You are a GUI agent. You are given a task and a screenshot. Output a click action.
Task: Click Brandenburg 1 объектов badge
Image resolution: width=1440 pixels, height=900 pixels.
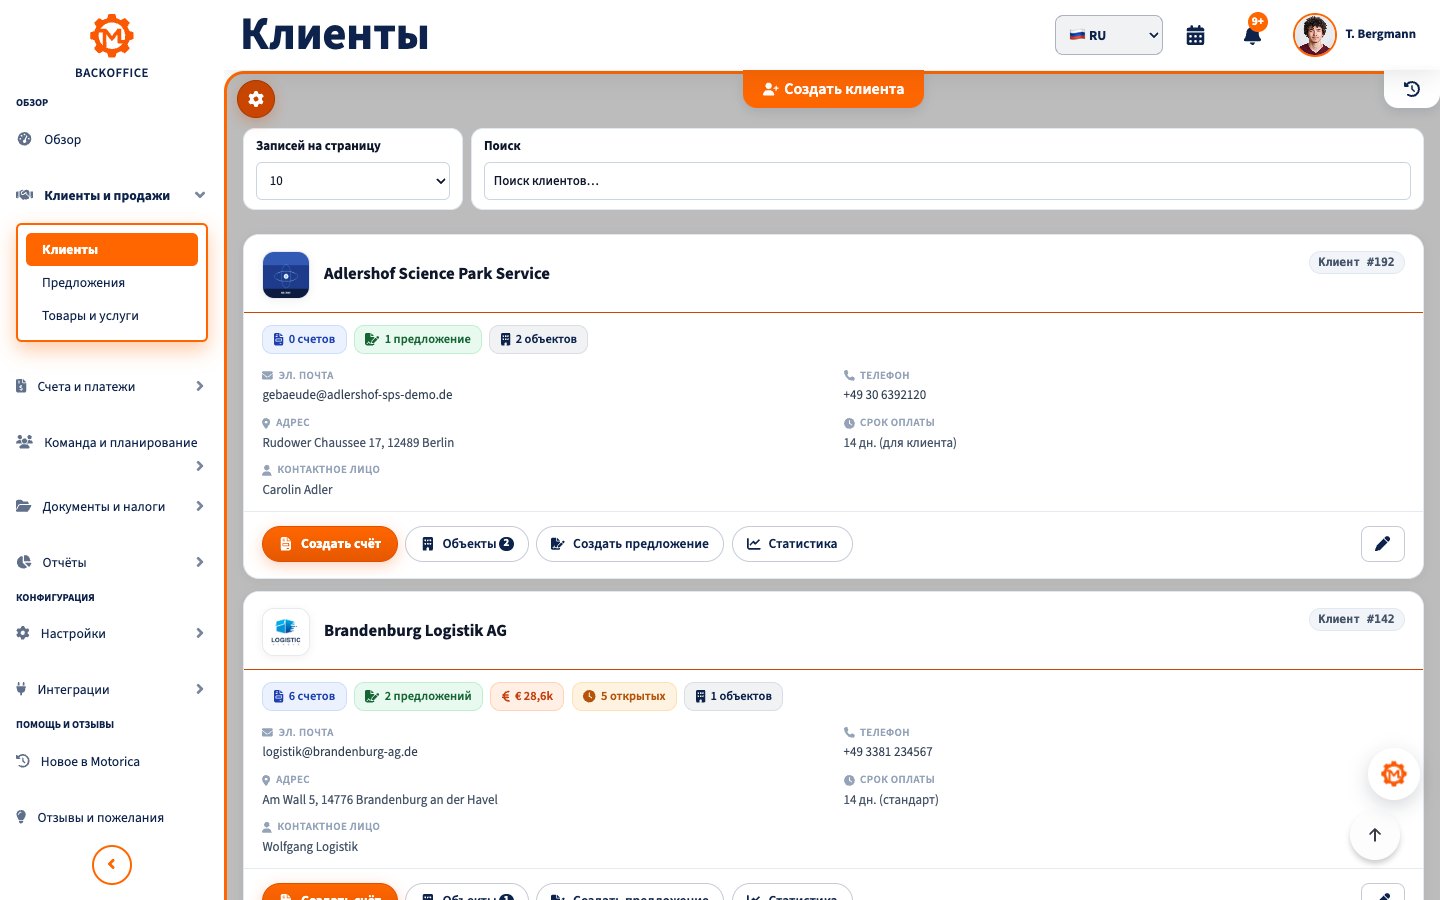coord(733,696)
